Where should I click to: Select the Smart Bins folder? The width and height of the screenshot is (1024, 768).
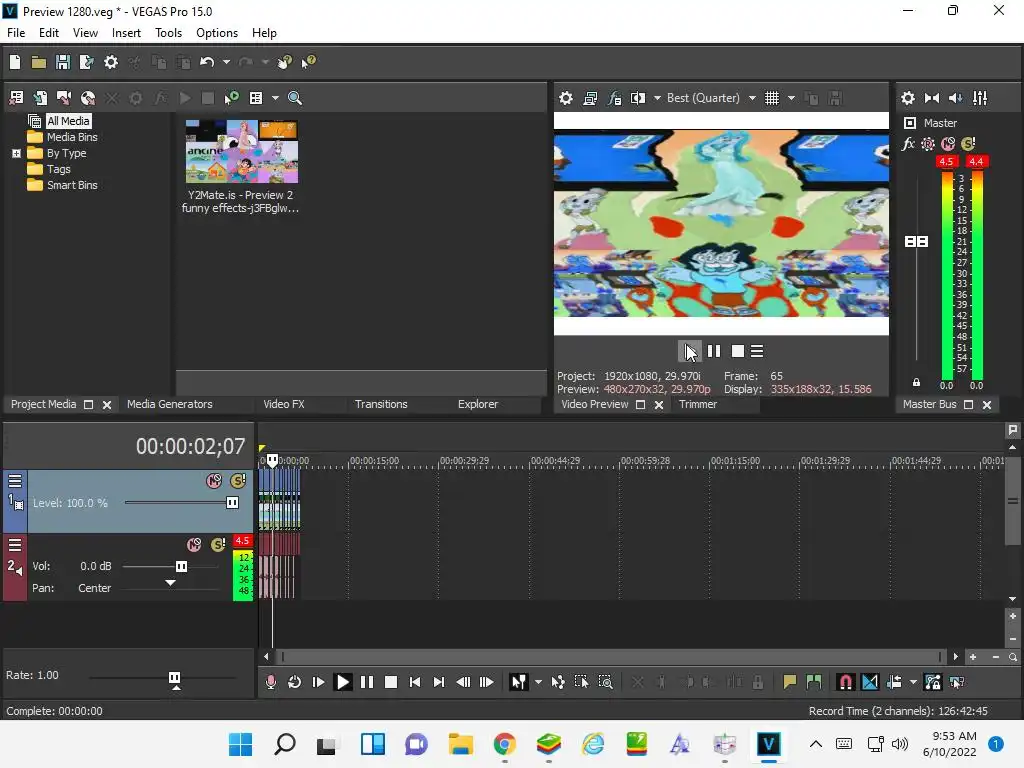click(72, 185)
